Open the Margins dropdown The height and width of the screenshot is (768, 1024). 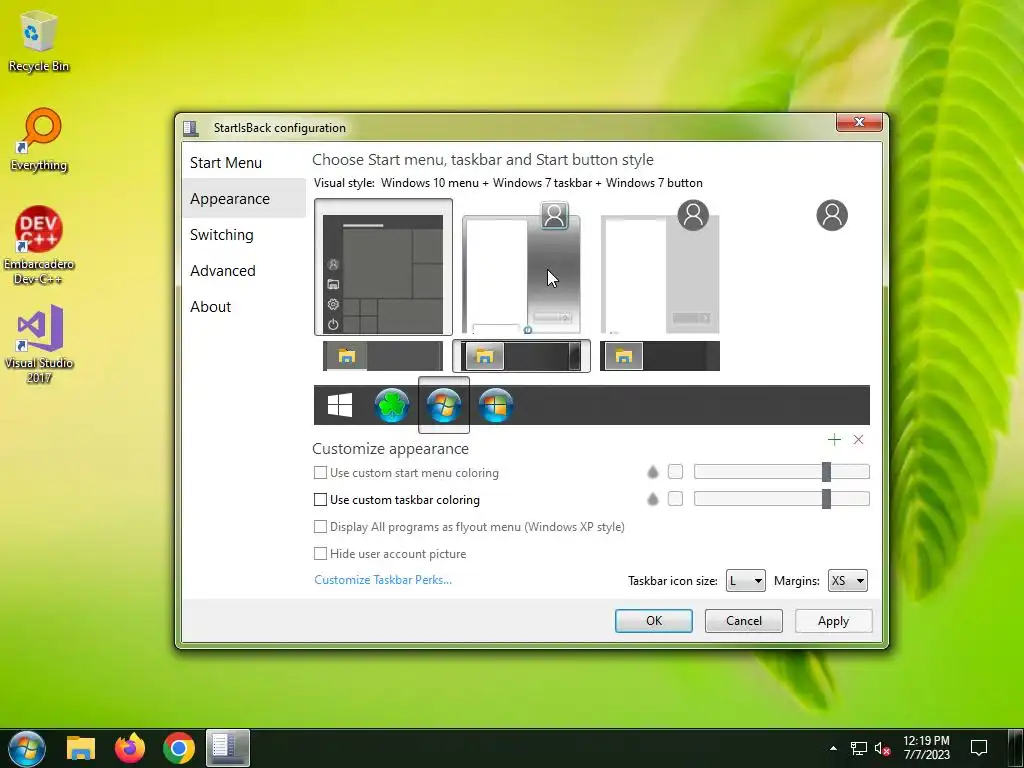tap(848, 581)
